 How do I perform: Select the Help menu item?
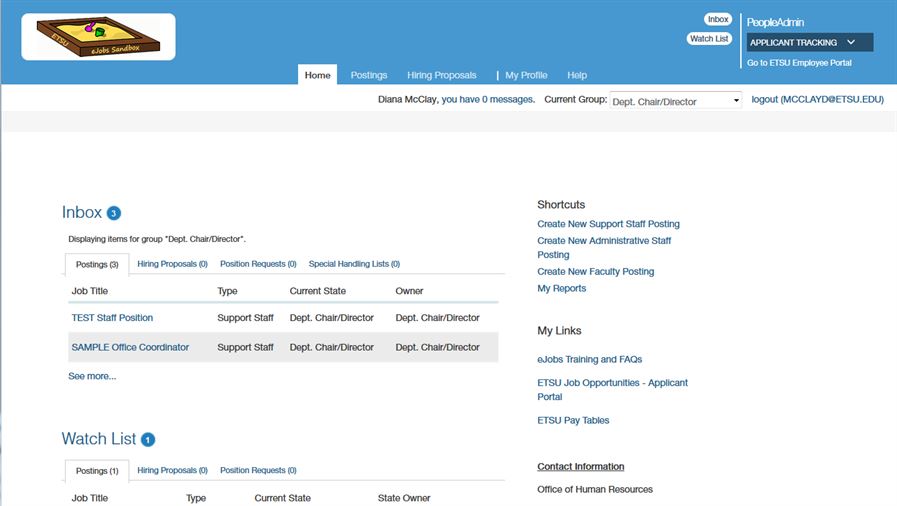(x=577, y=75)
